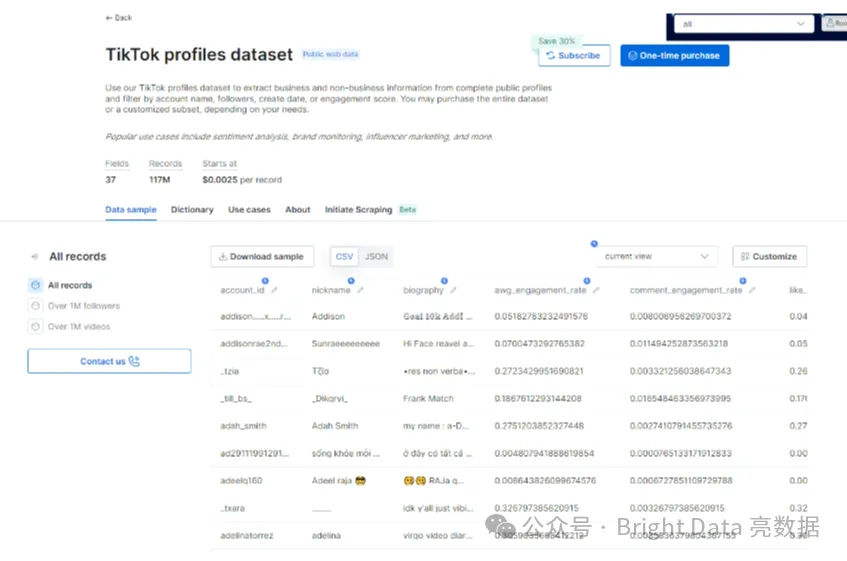Click the phone icon in Contact us
Screen dimensions: 847x561
point(134,361)
